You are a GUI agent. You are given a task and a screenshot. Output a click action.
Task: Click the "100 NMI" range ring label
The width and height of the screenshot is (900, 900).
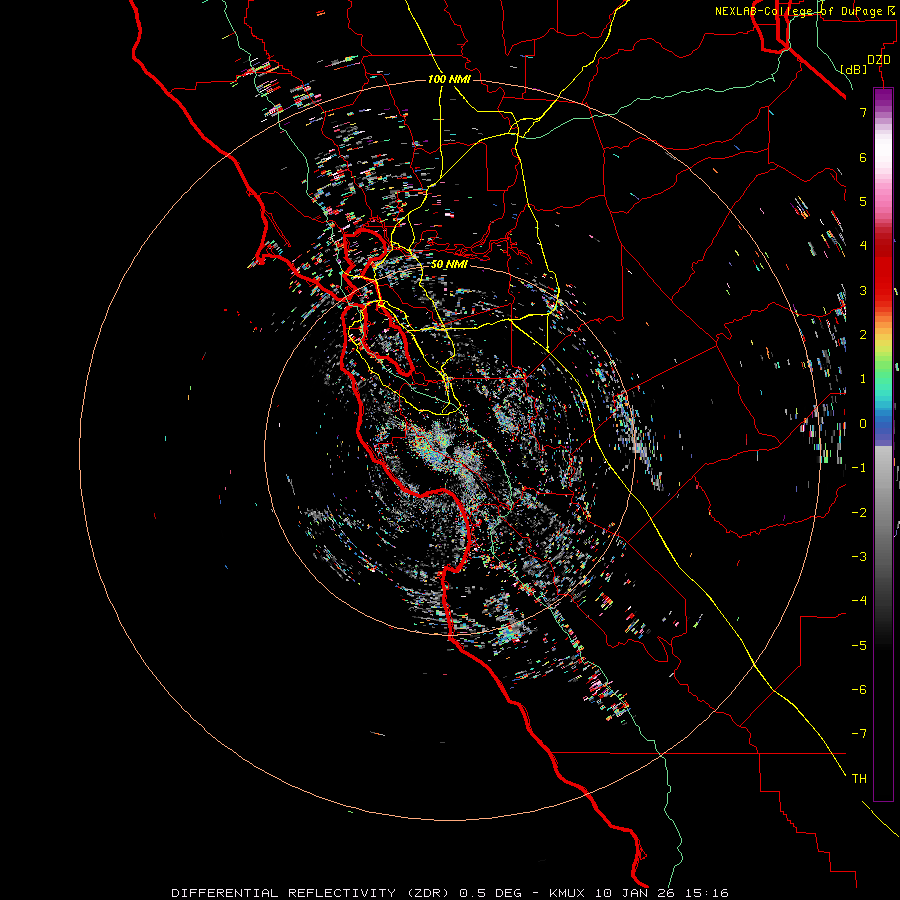point(449,79)
